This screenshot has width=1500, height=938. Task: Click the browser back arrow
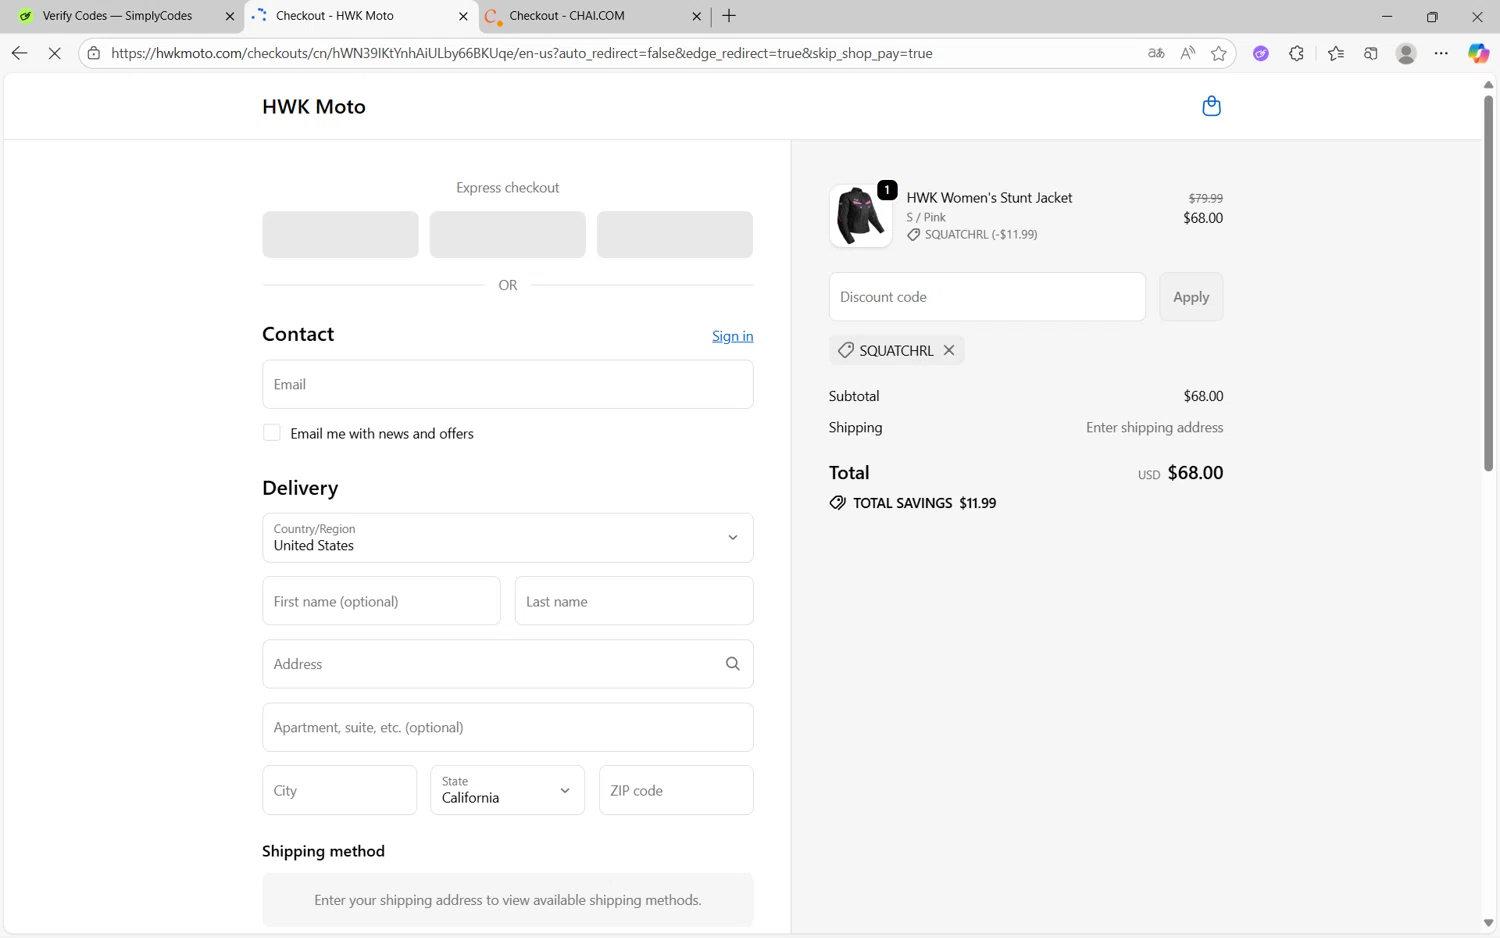point(19,53)
